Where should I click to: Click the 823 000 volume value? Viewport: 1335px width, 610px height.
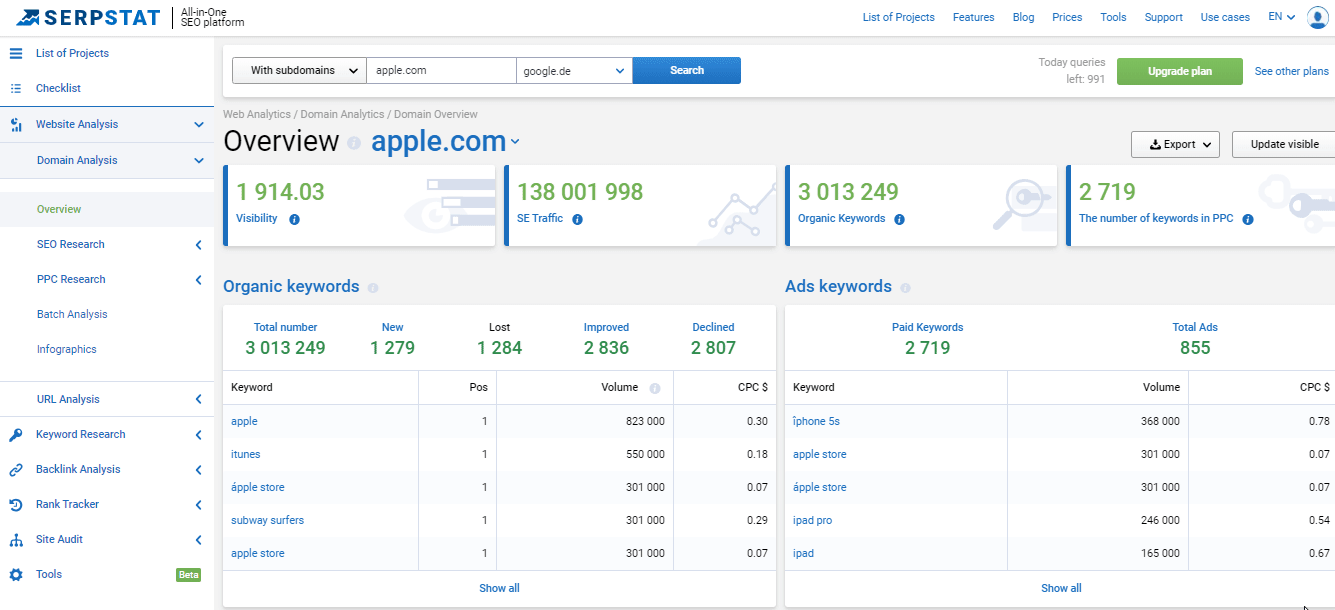pyautogui.click(x=643, y=421)
